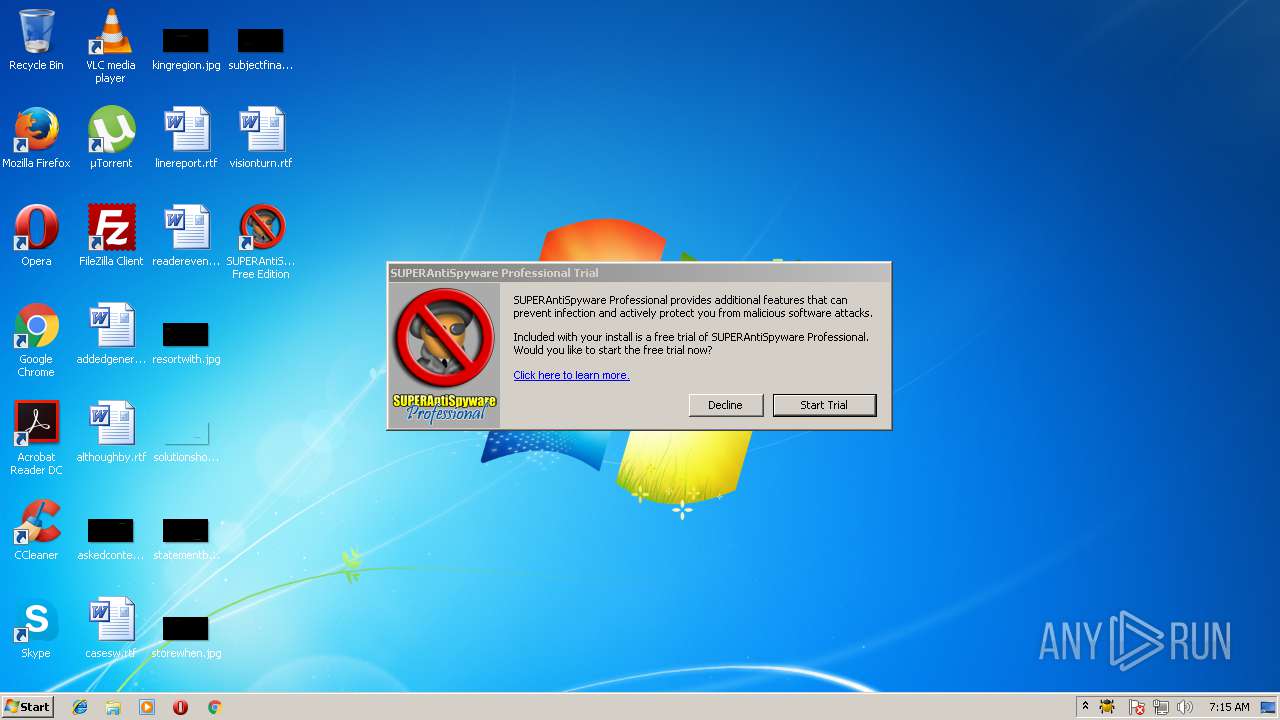Click the SUPERAntiSpyware Professional logo image
Viewport: 1280px width, 720px height.
coord(444,355)
